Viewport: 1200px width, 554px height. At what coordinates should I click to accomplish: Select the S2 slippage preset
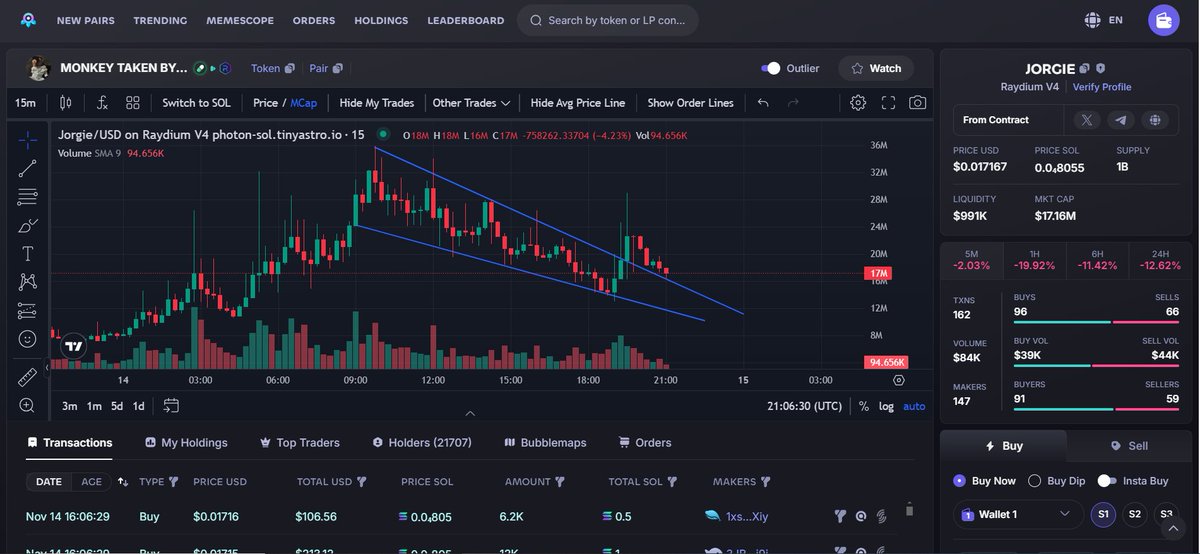pos(1134,514)
